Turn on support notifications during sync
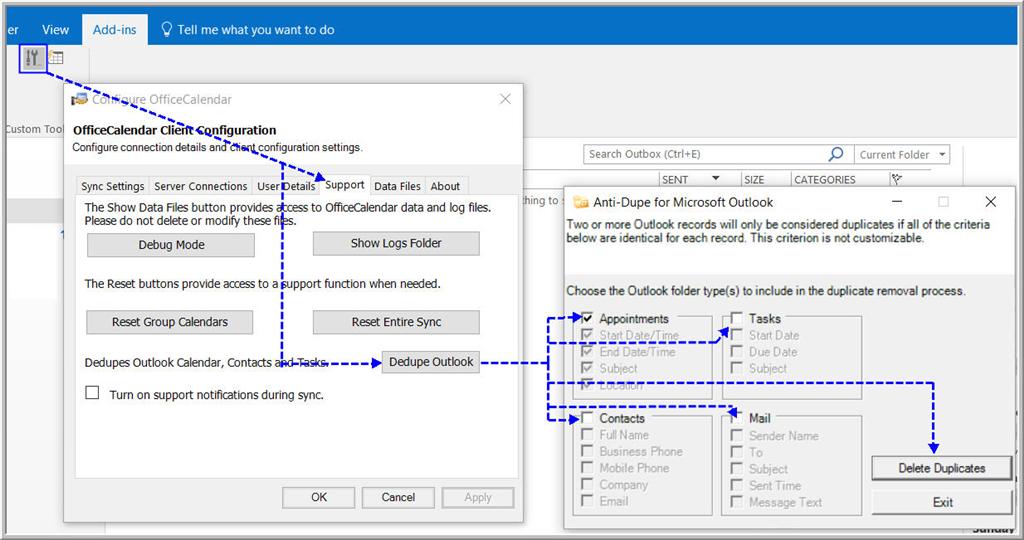Screen dimensions: 1024x540 pos(92,394)
